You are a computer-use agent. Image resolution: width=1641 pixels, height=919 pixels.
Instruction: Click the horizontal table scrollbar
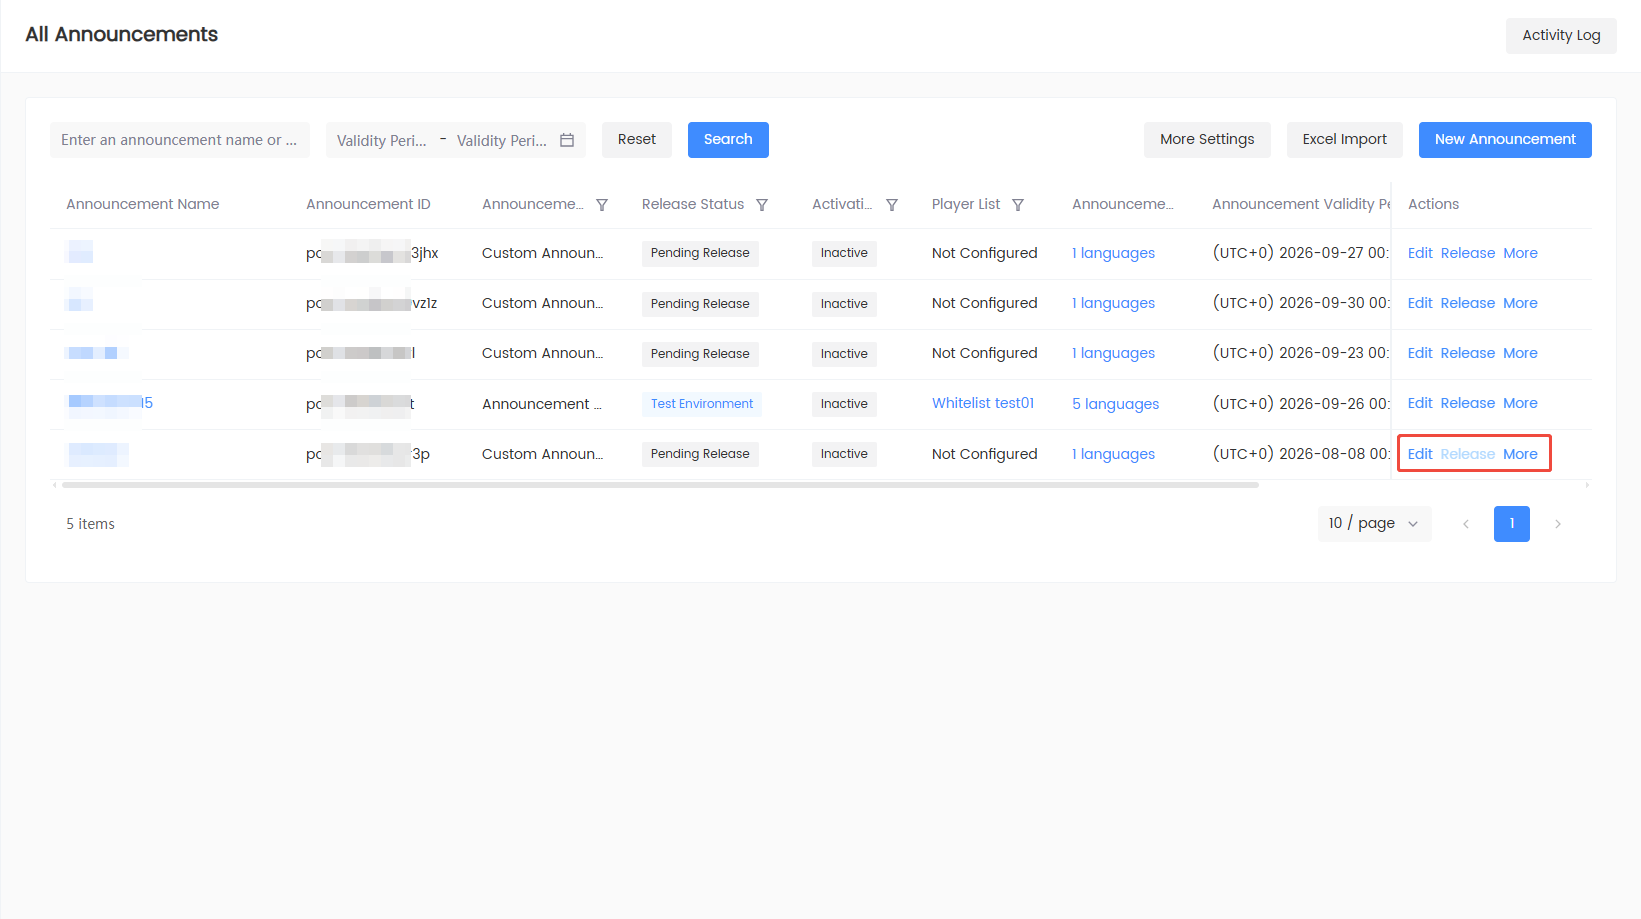[x=660, y=485]
